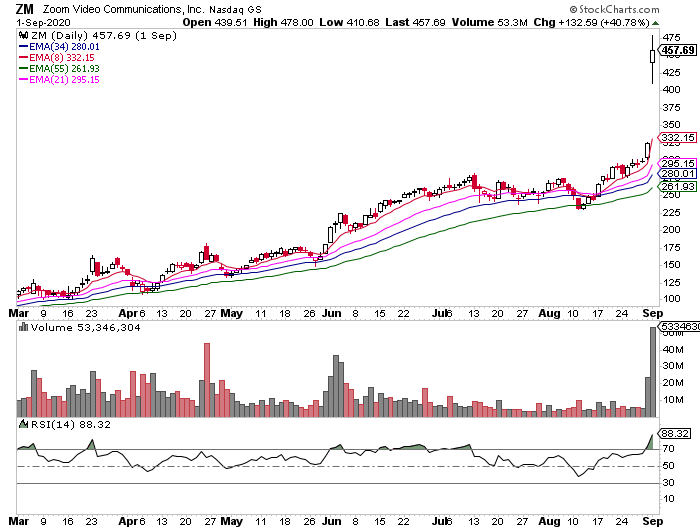The height and width of the screenshot is (530, 700).
Task: Click the 70 level label on RSI axis
Action: (x=668, y=448)
